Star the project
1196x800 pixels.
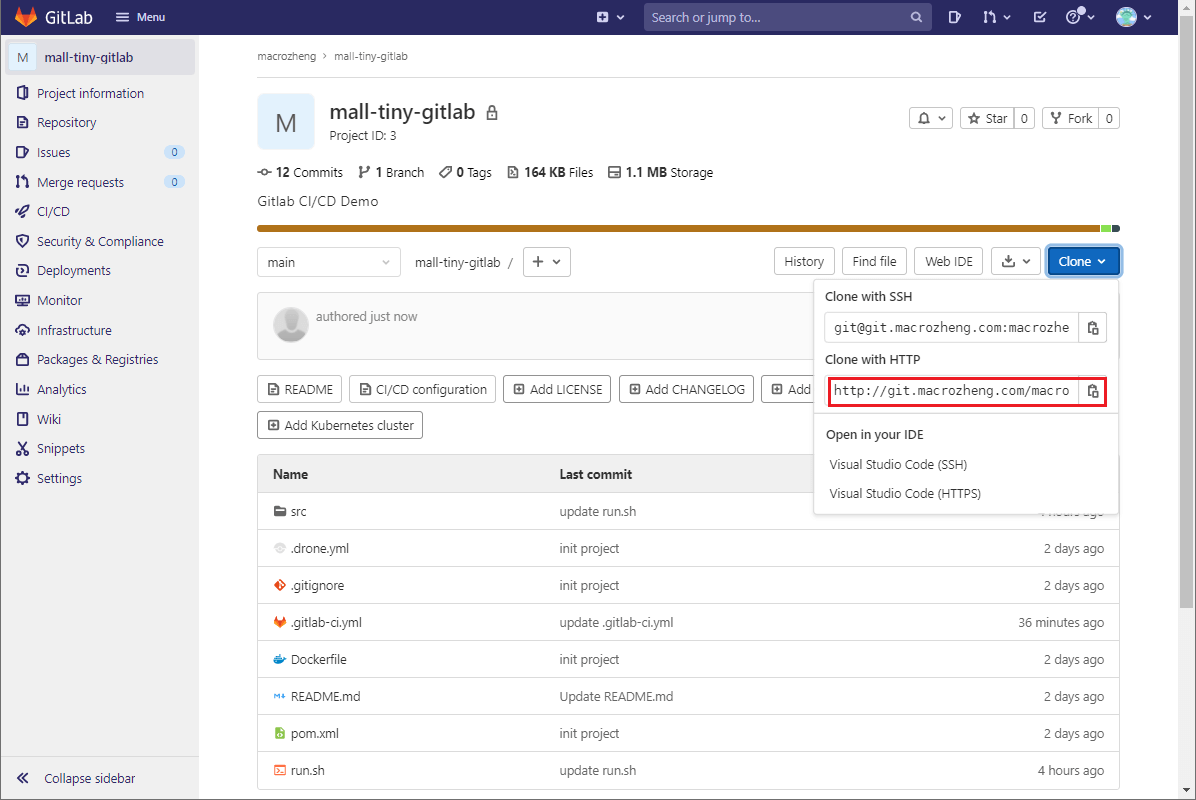pos(988,118)
